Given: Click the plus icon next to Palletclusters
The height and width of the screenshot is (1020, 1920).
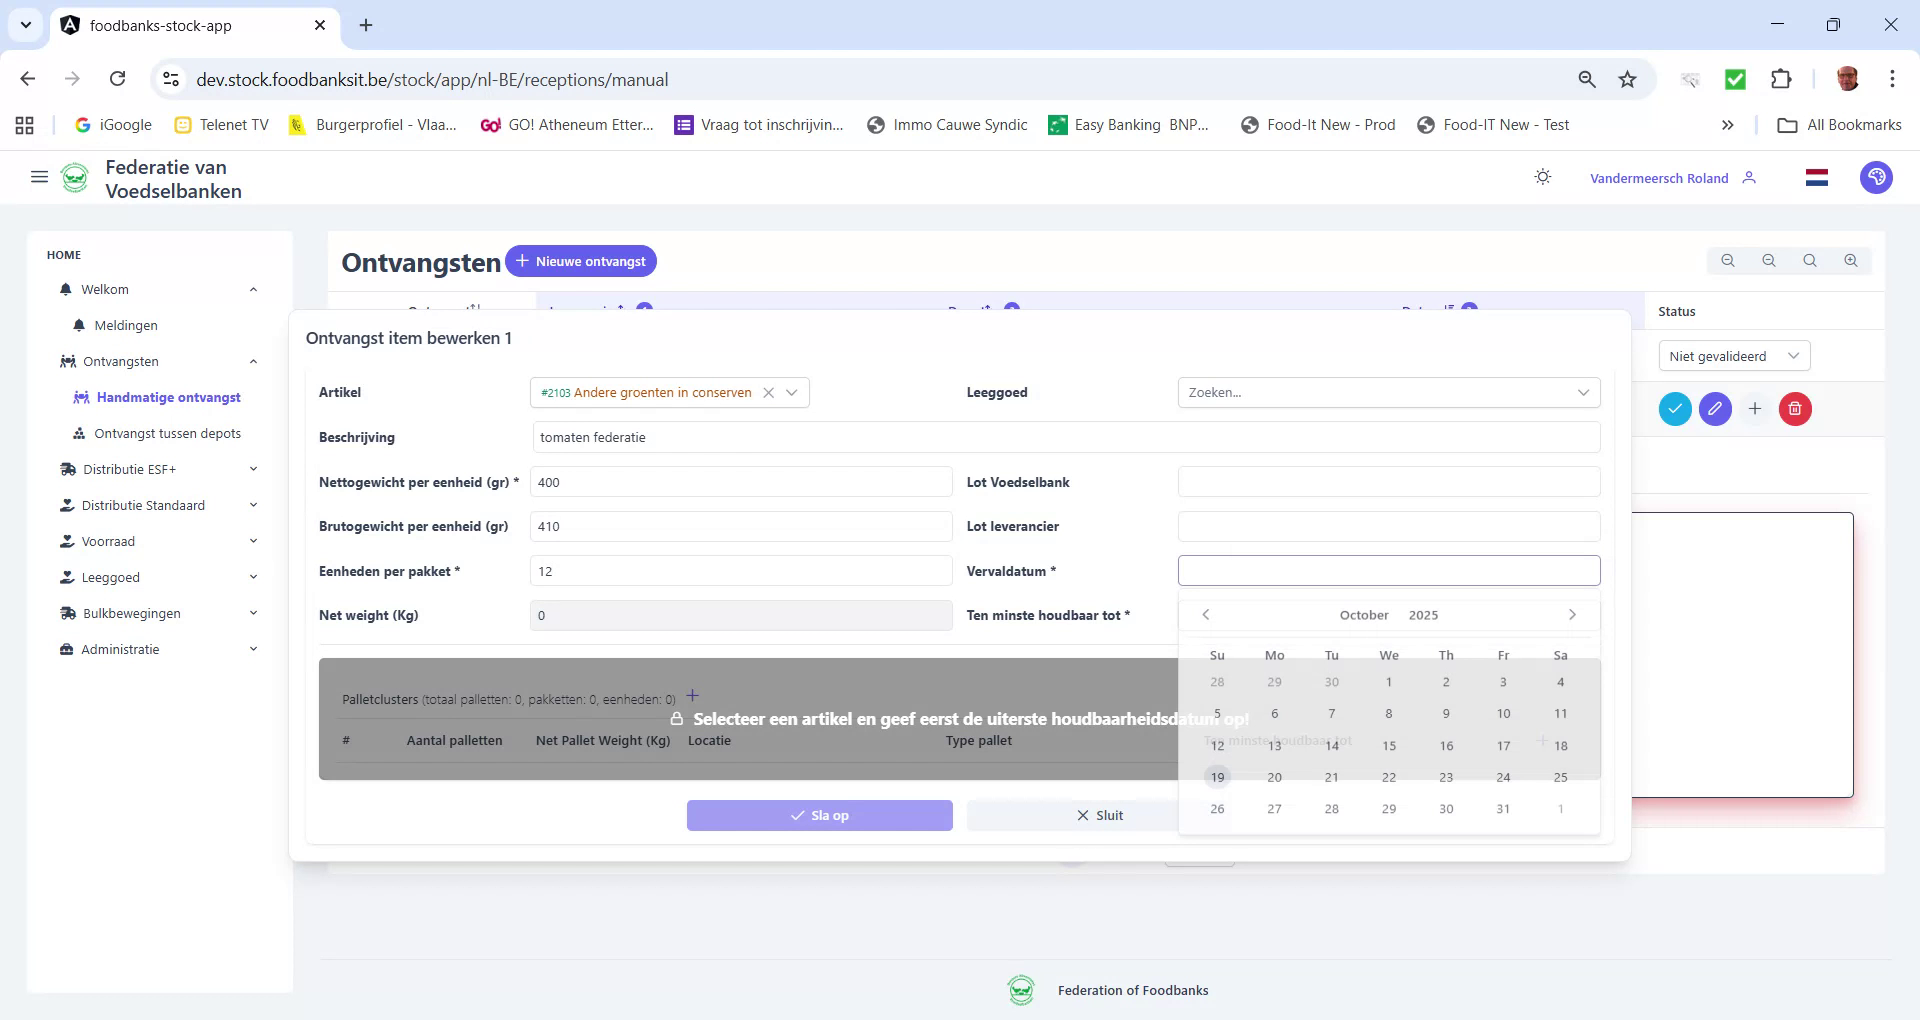Looking at the screenshot, I should click(x=693, y=695).
